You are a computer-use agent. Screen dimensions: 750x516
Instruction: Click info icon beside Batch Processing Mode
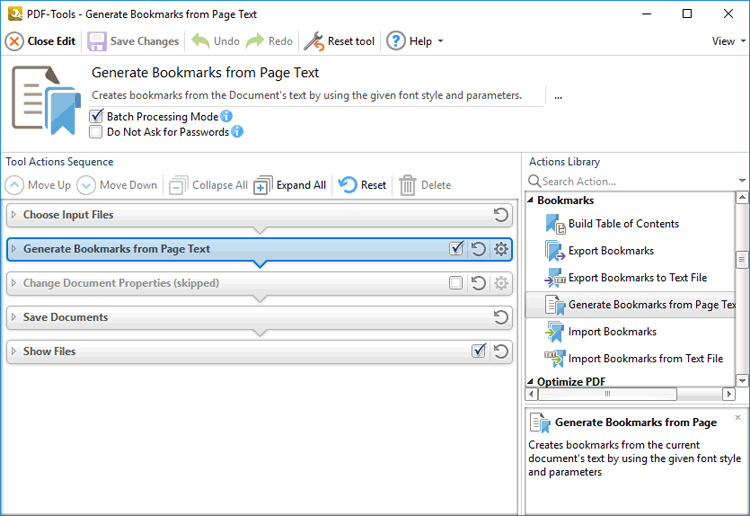(226, 116)
